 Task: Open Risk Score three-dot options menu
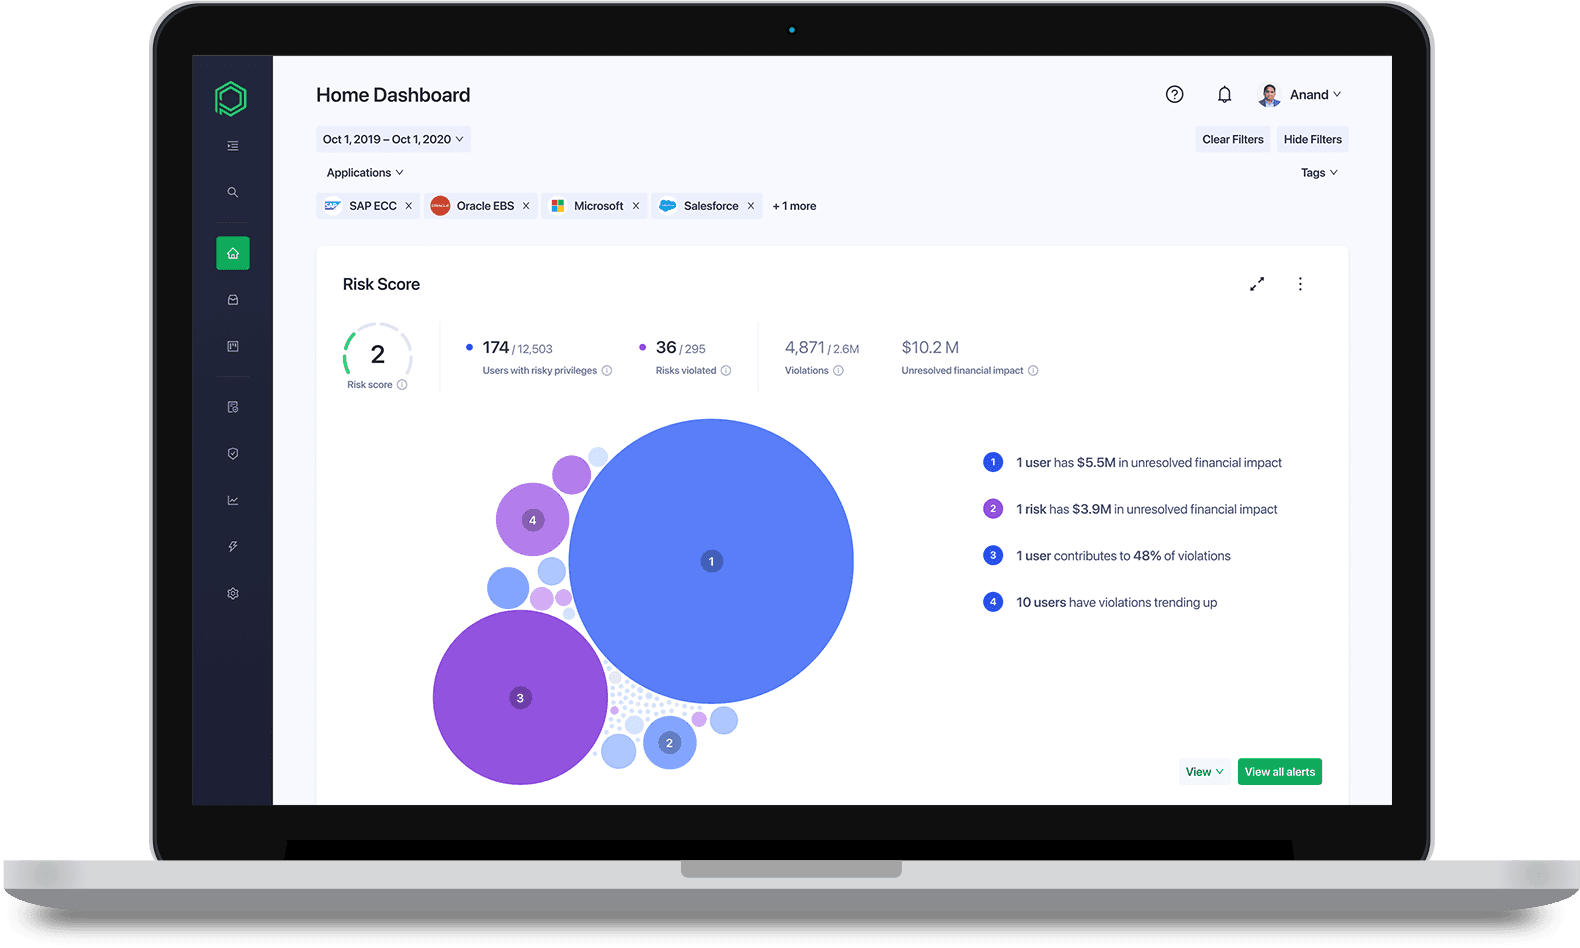[x=1300, y=284]
